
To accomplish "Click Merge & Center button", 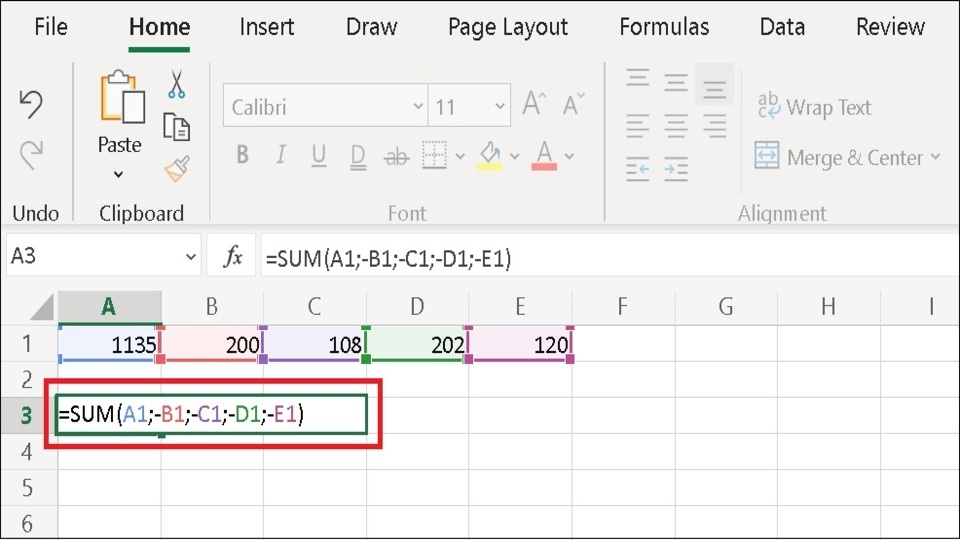I will coord(839,157).
